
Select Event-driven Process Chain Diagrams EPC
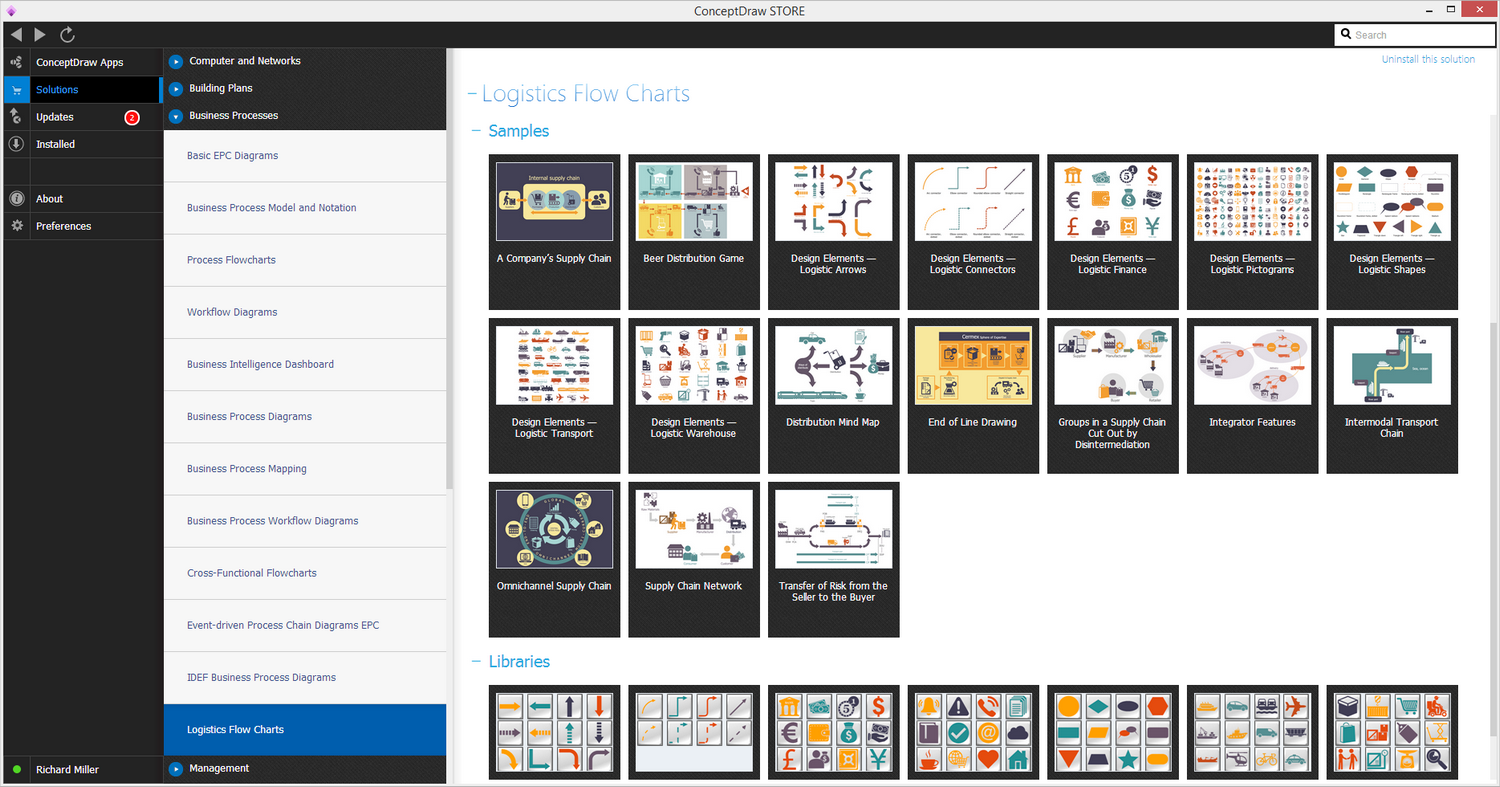305,625
